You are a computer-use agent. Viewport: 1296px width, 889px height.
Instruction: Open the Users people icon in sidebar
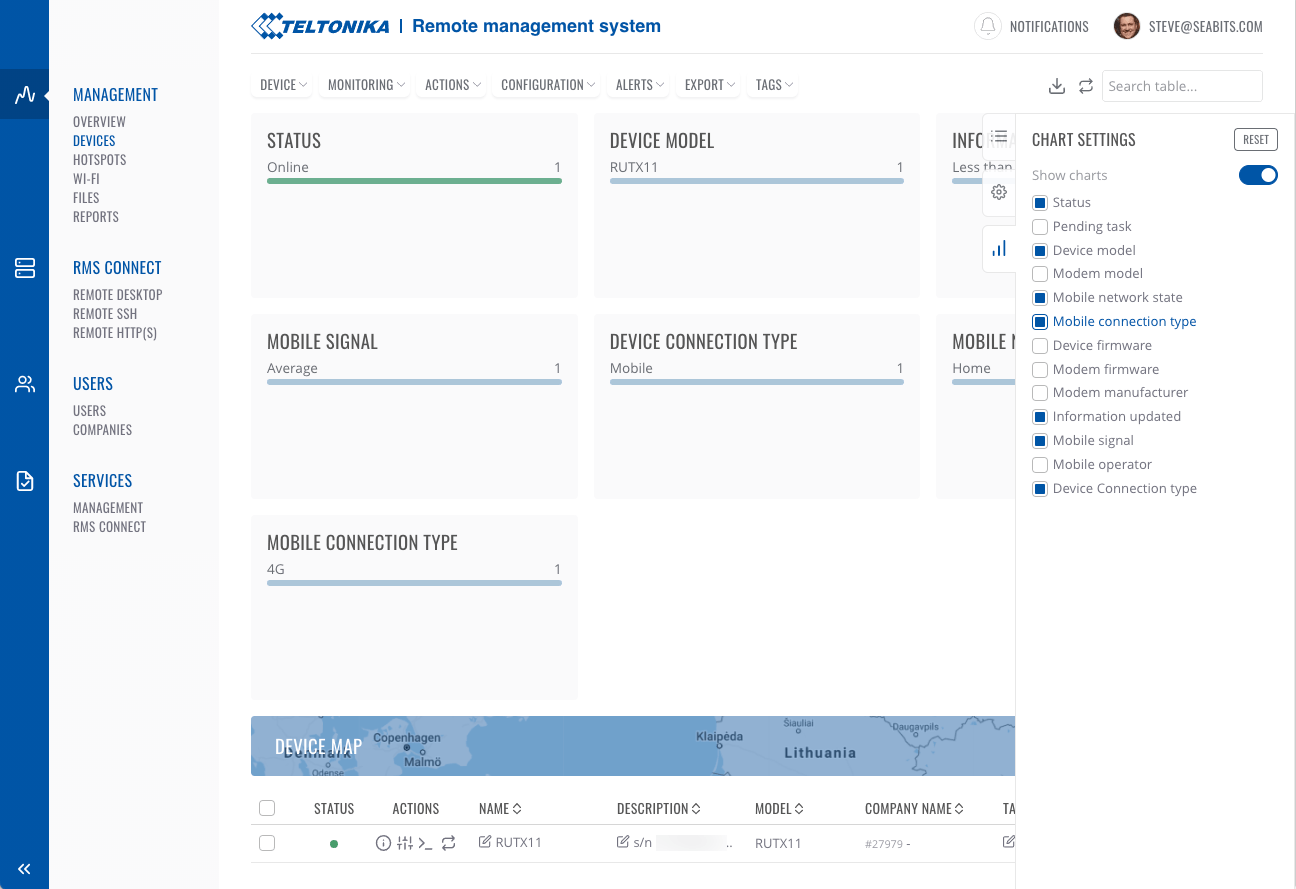pos(24,384)
